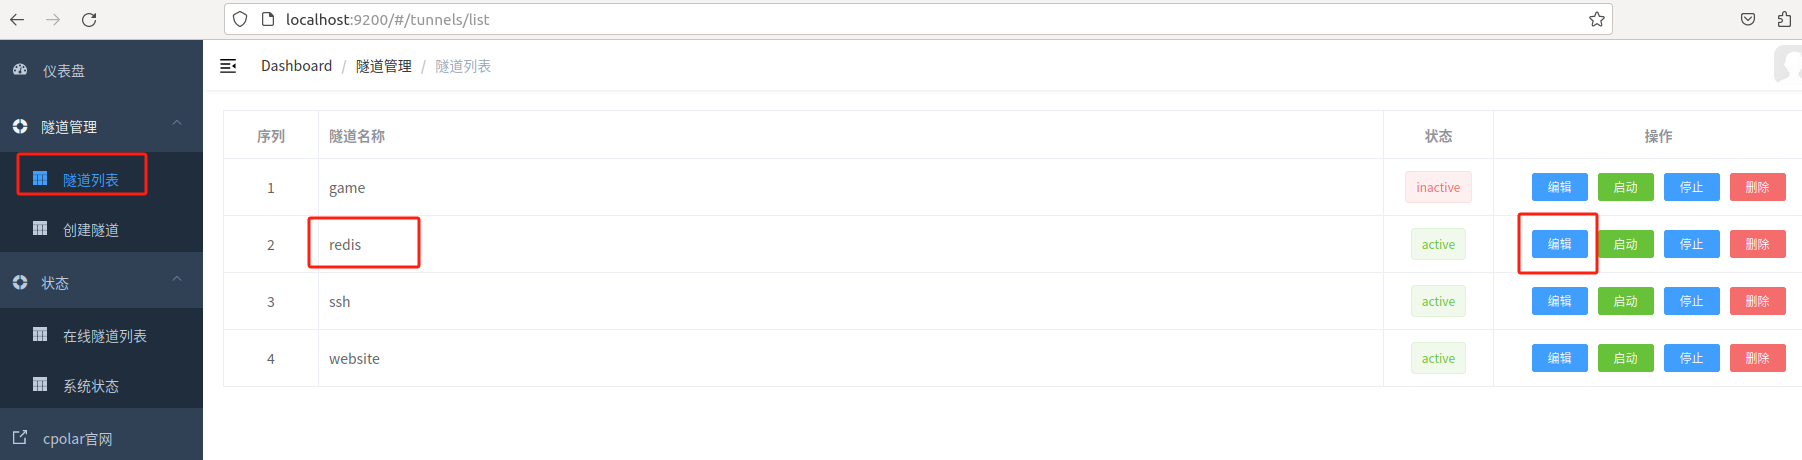Click 启动 button for the game tunnel
The height and width of the screenshot is (460, 1802).
1625,187
